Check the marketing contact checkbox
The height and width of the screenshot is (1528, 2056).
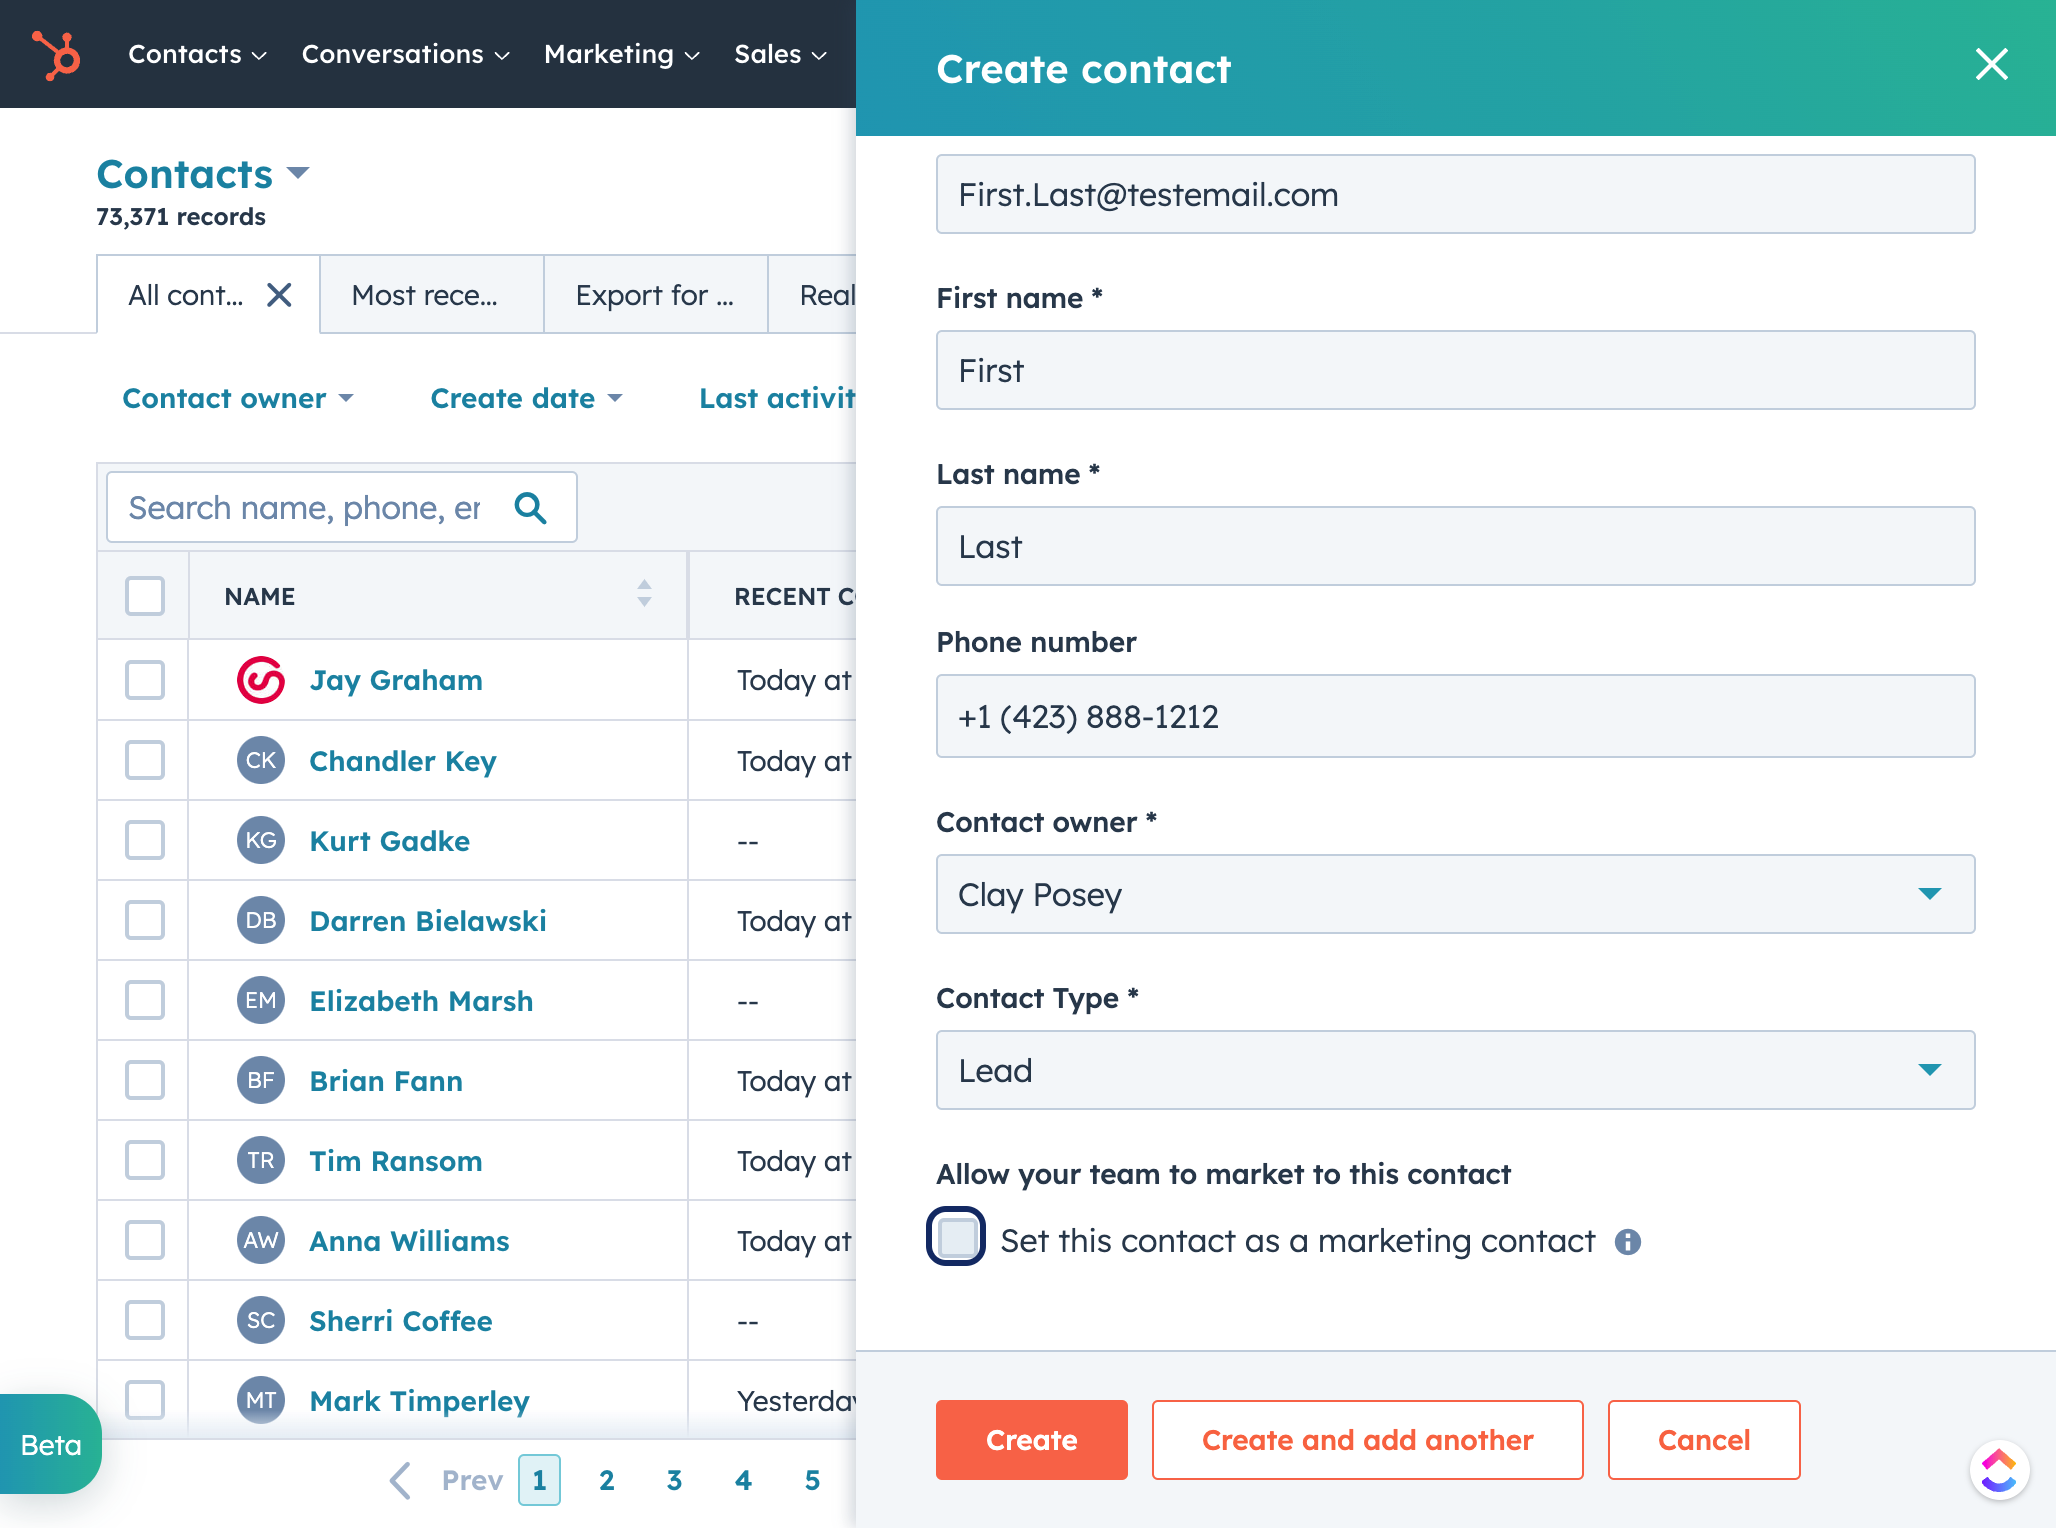(x=957, y=1237)
